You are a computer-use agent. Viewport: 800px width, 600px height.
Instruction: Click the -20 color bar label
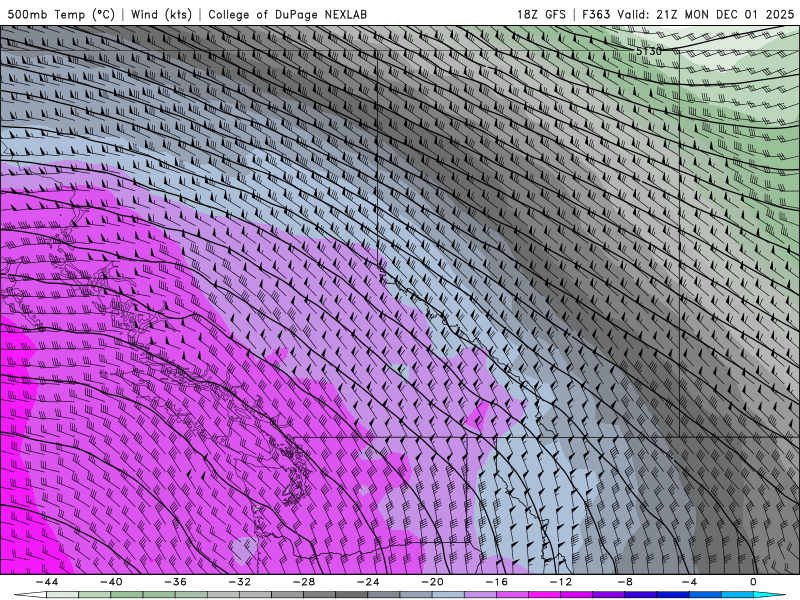coord(432,582)
